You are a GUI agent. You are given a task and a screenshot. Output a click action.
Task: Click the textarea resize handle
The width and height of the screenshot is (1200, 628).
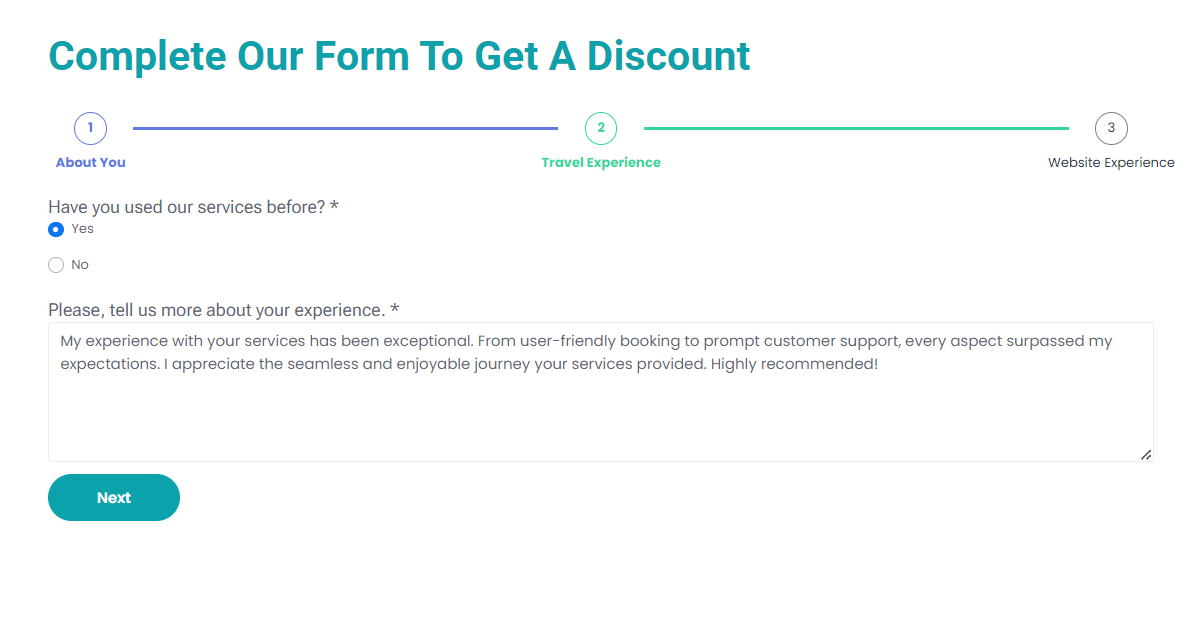tap(1144, 455)
